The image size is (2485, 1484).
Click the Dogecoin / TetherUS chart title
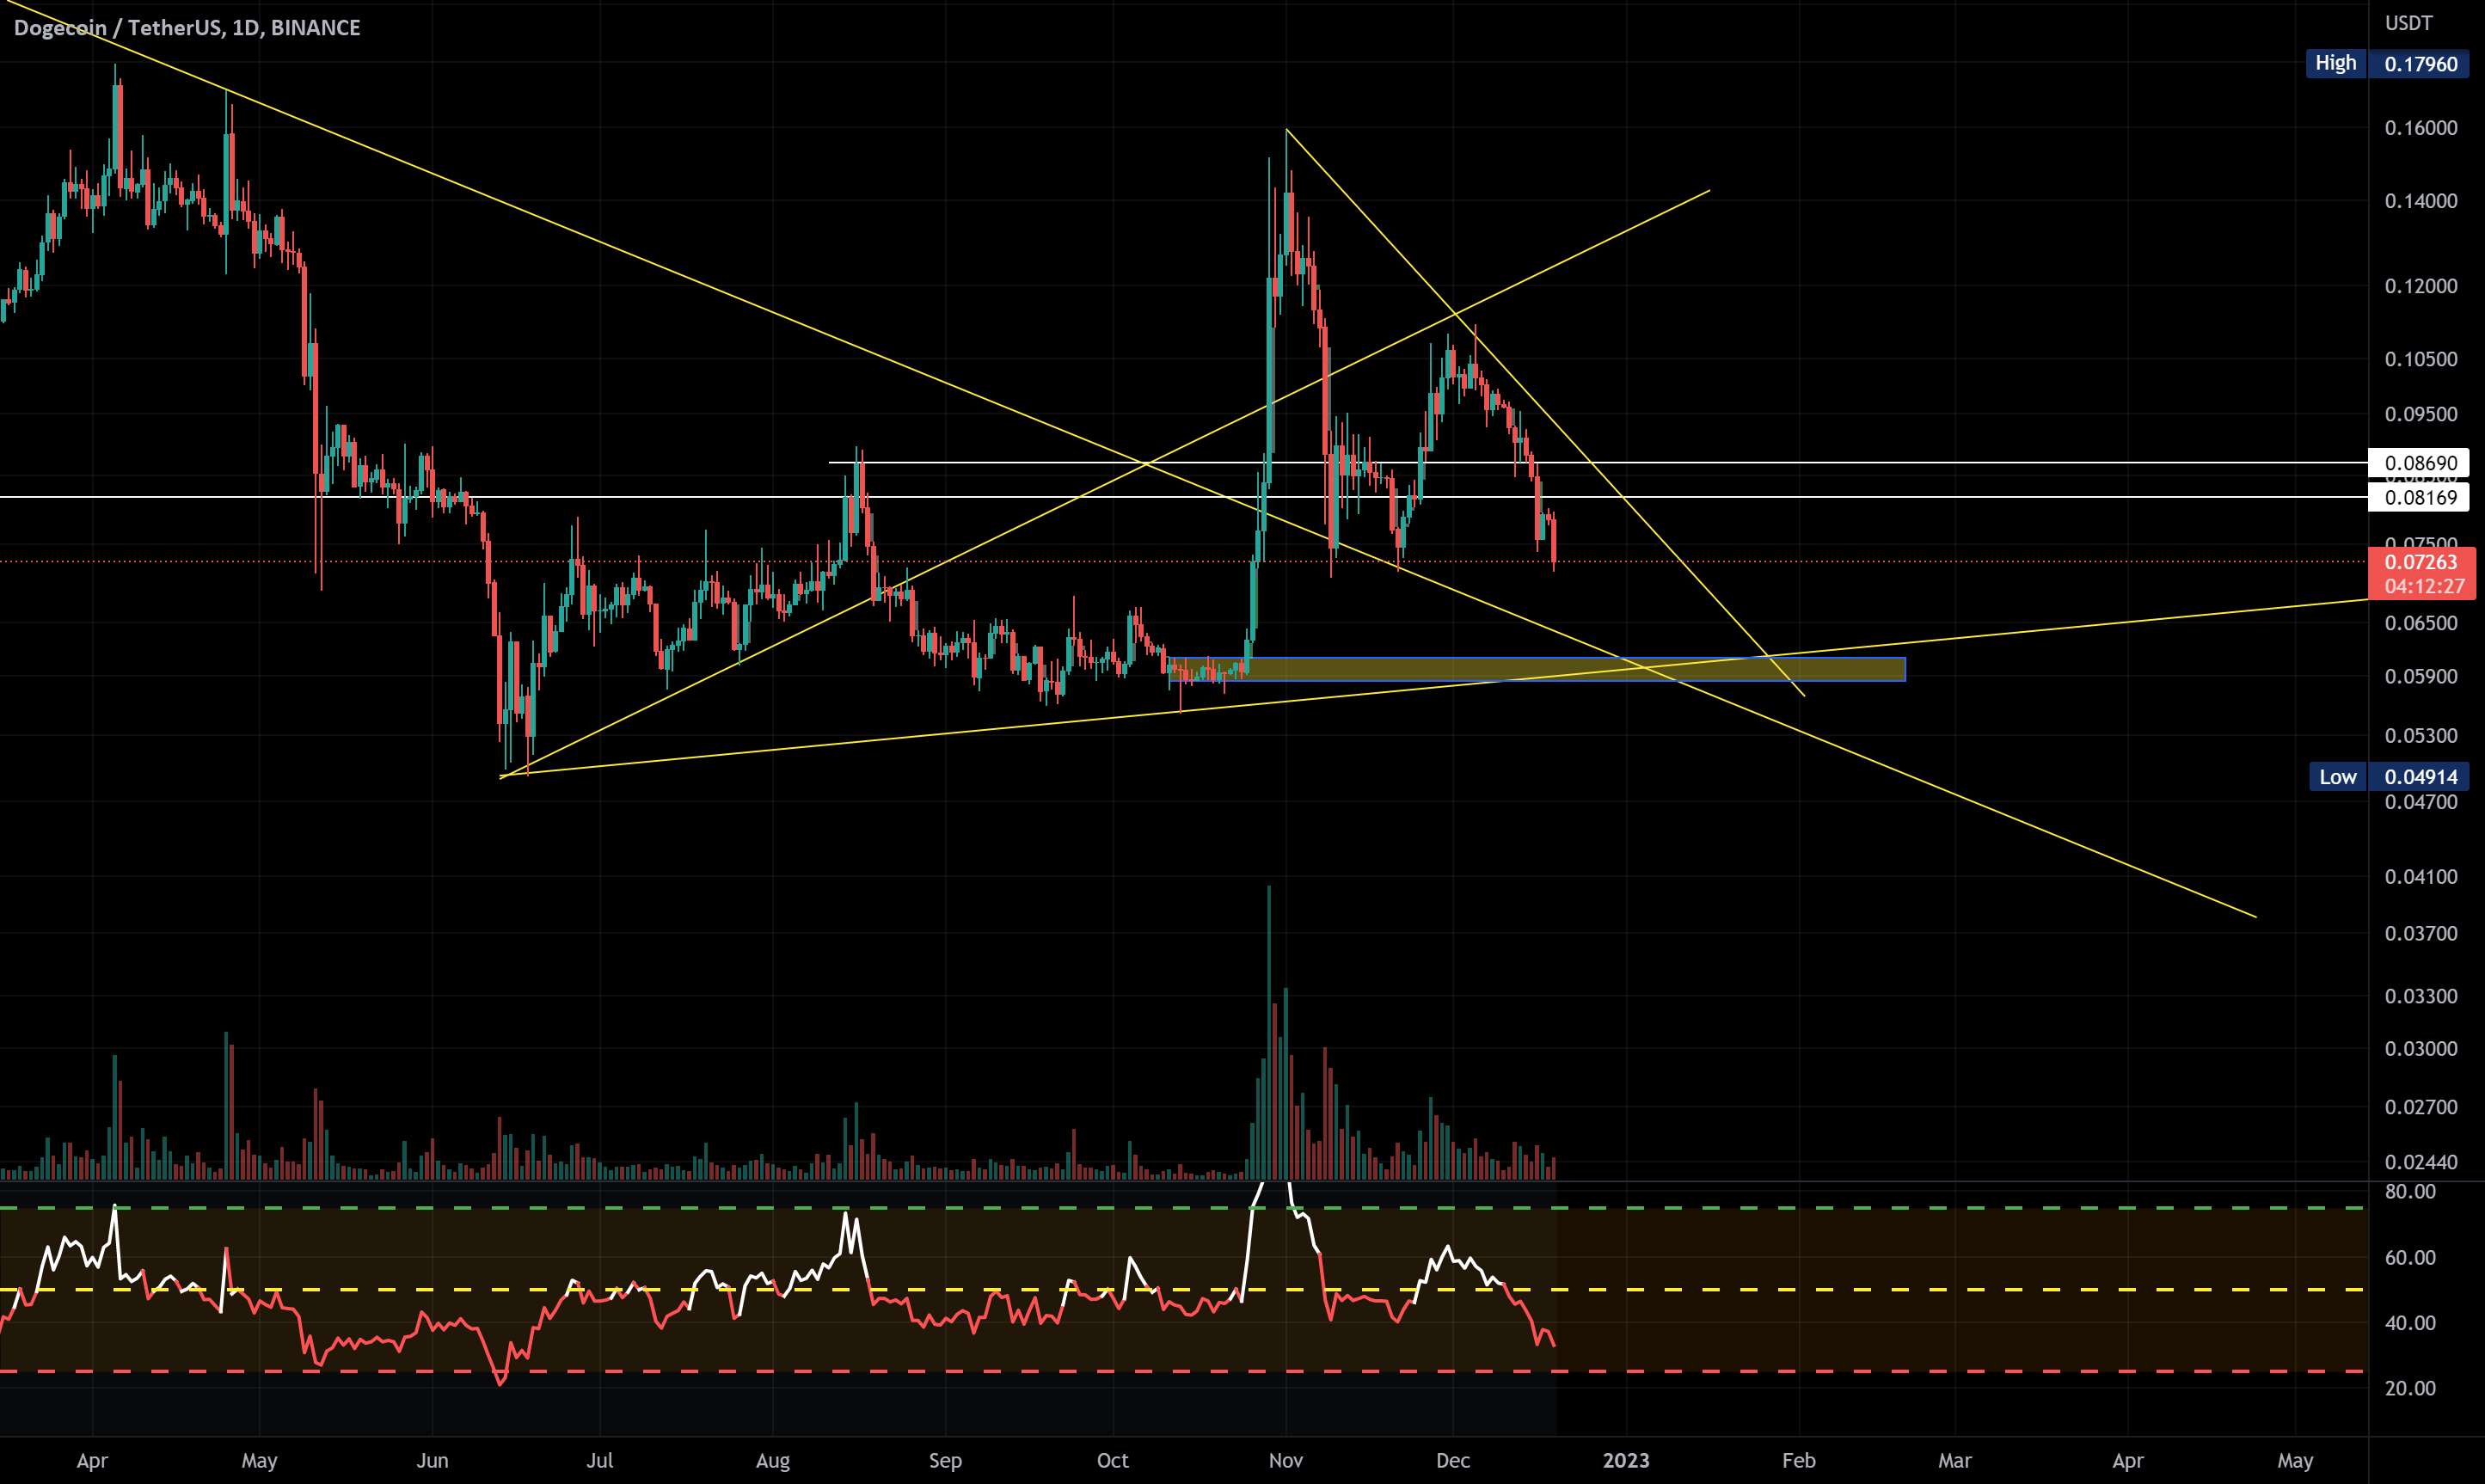[x=187, y=28]
